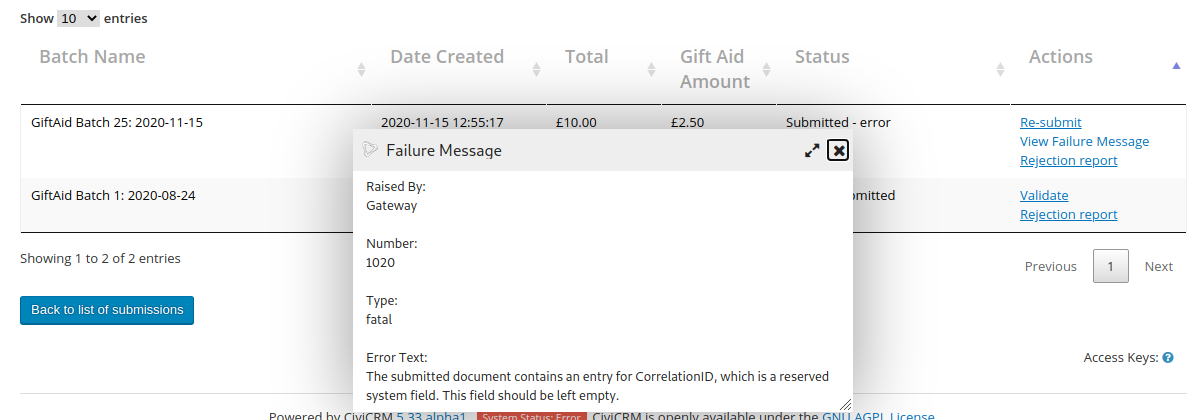Select page 1 in pagination
The image size is (1201, 420).
pos(1111,267)
